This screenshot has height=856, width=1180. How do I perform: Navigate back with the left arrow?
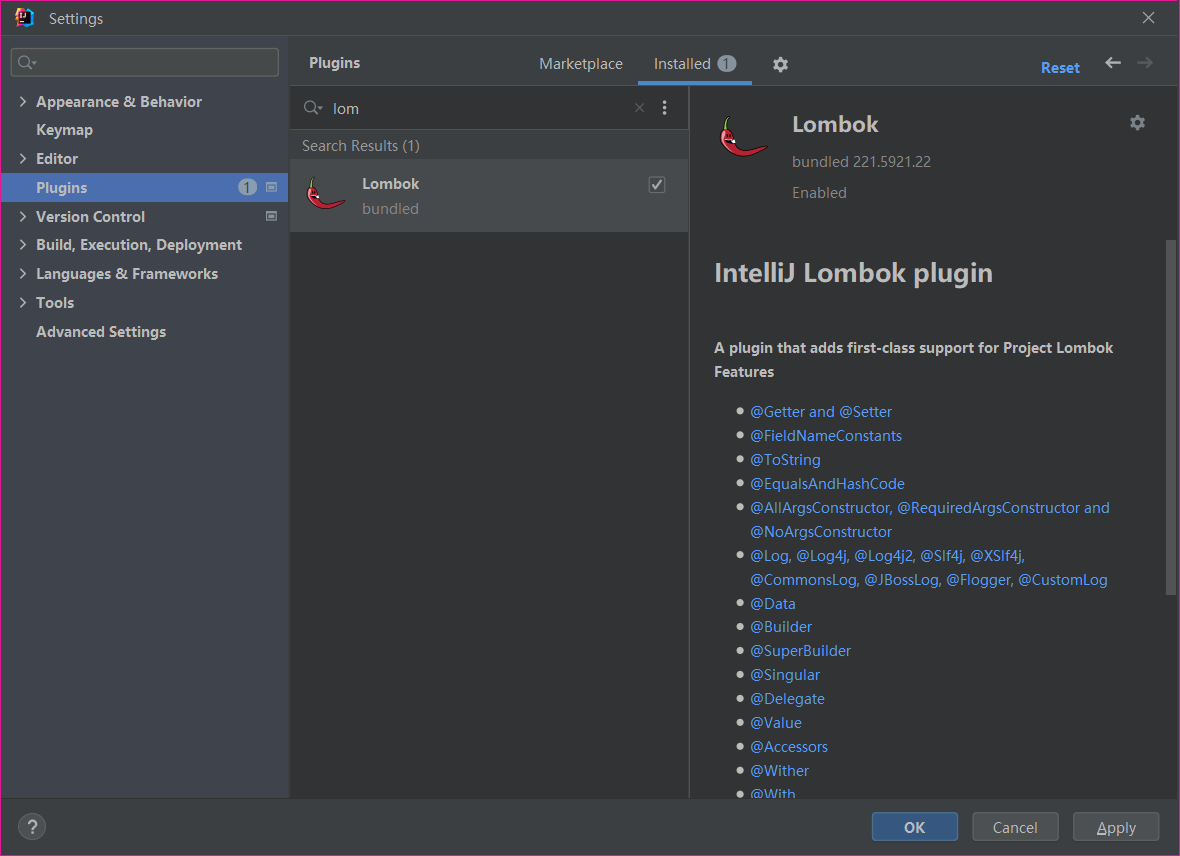tap(1113, 63)
